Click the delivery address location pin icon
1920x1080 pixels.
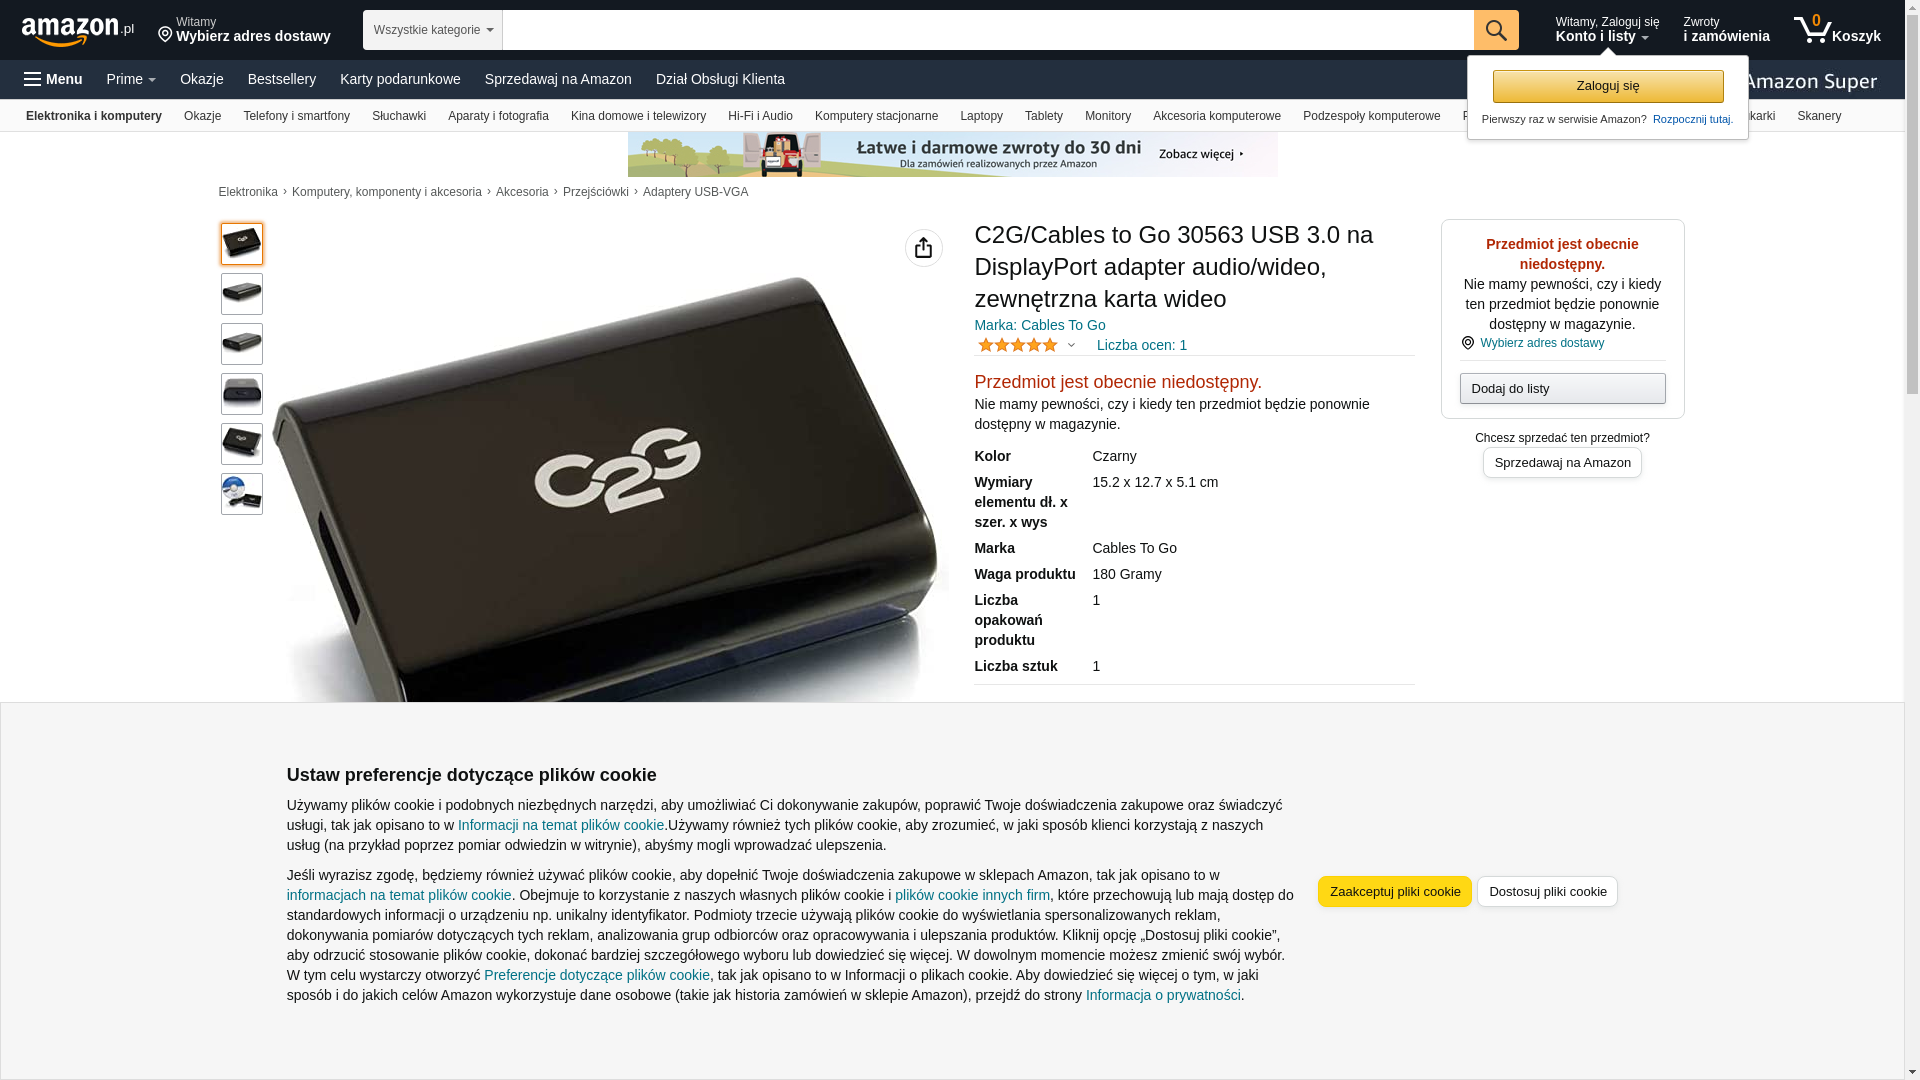(166, 36)
